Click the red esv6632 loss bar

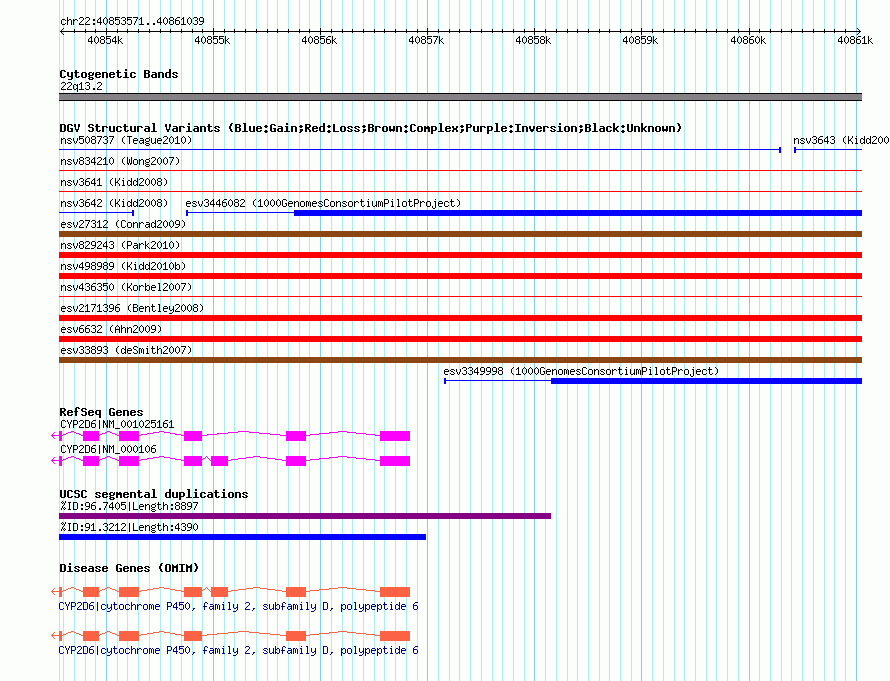click(460, 339)
